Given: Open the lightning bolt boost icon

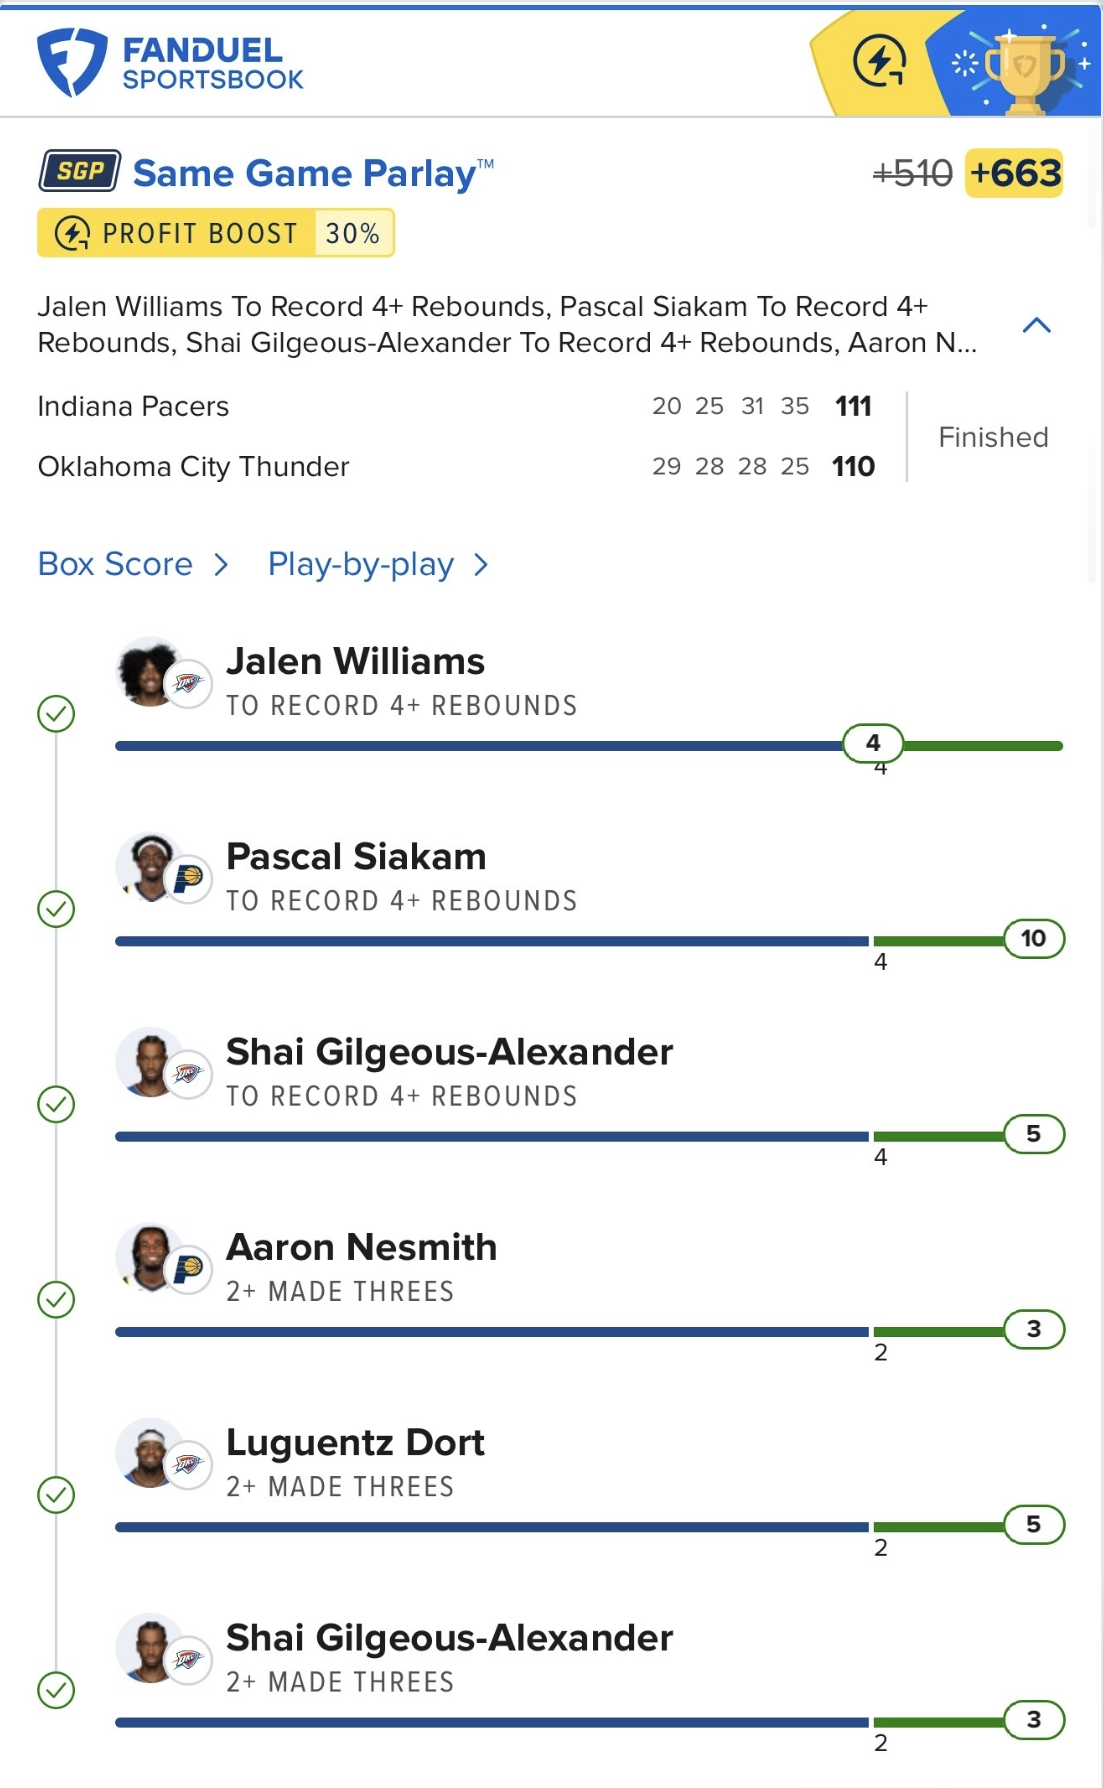Looking at the screenshot, I should pyautogui.click(x=879, y=62).
